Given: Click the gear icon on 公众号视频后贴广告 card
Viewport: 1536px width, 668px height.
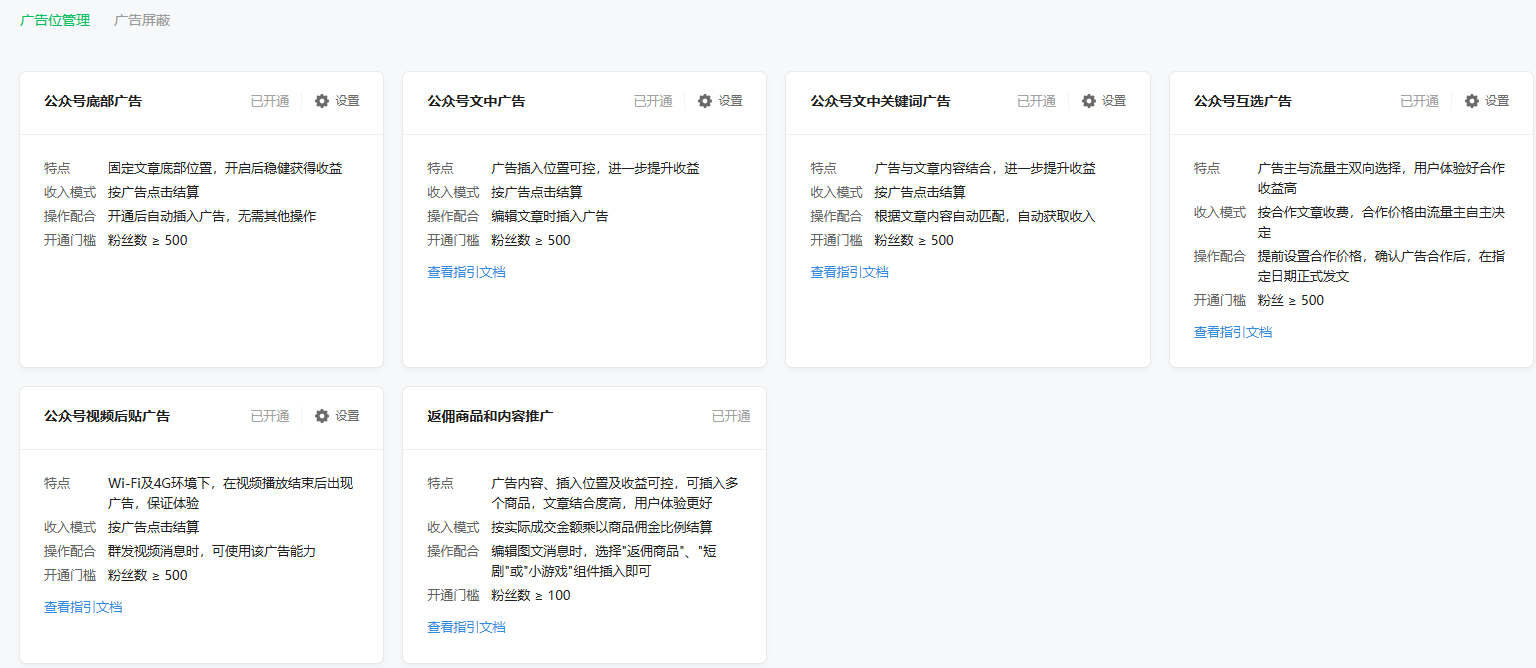Looking at the screenshot, I should (x=322, y=416).
